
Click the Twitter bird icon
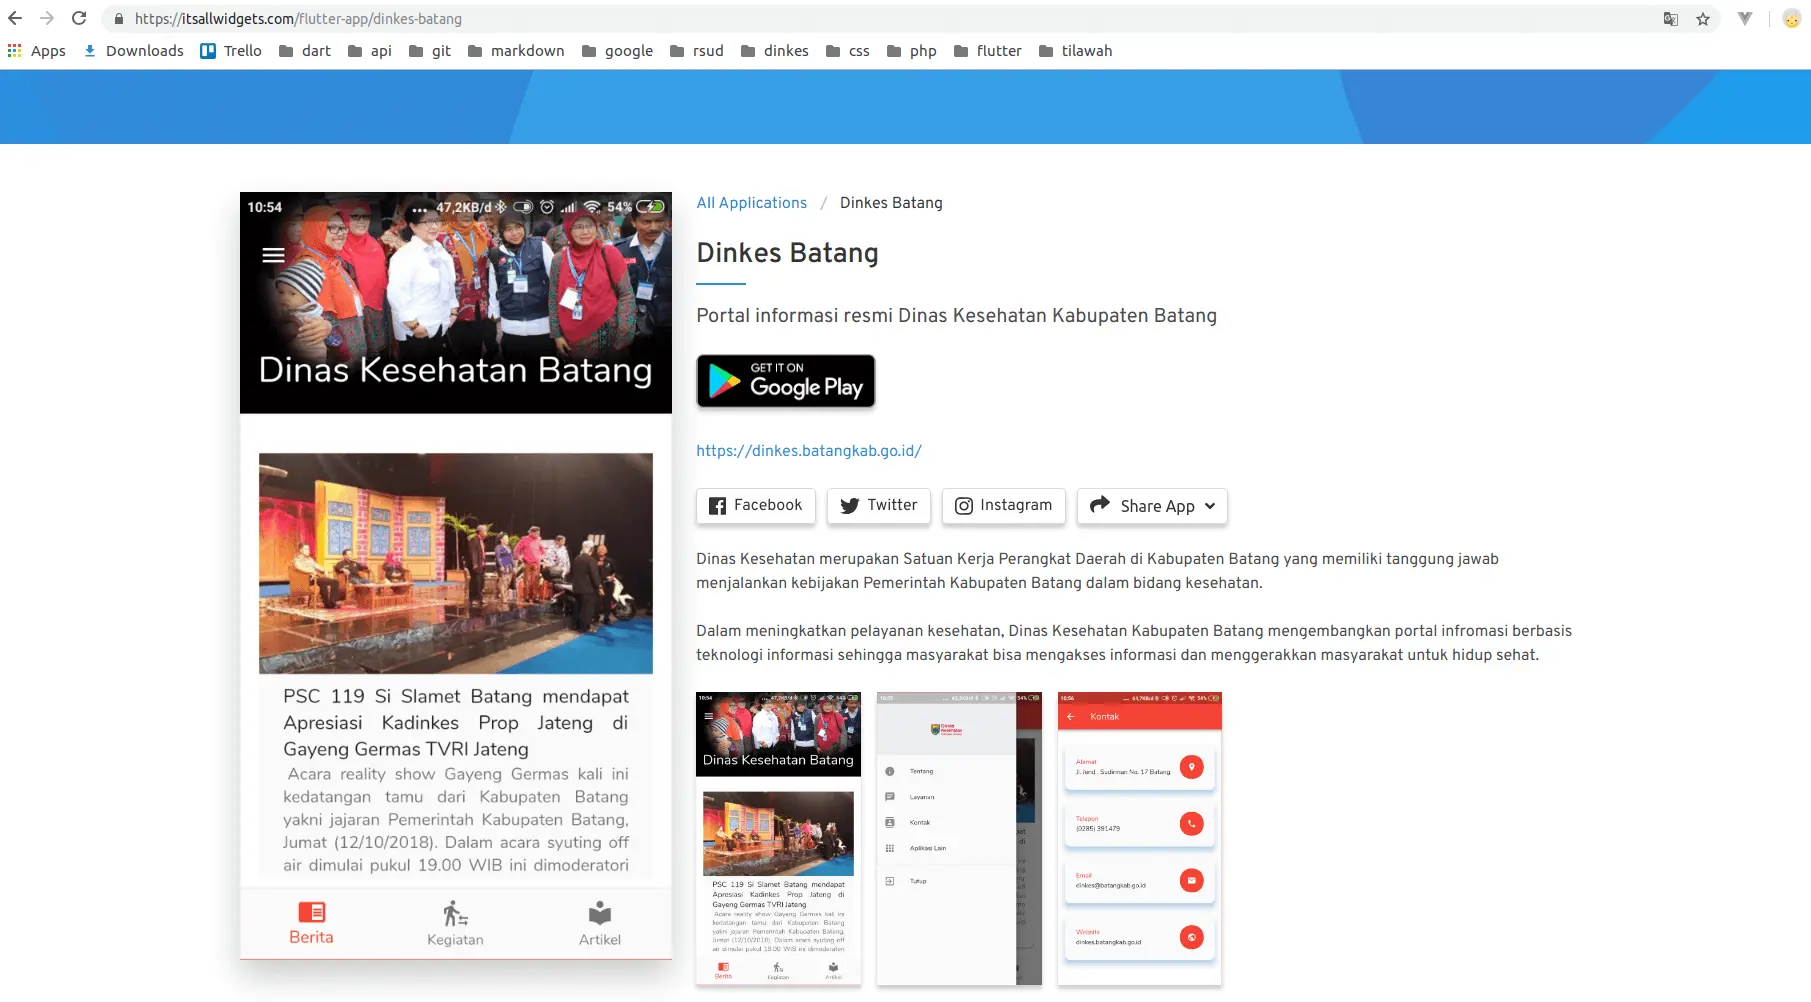[850, 505]
